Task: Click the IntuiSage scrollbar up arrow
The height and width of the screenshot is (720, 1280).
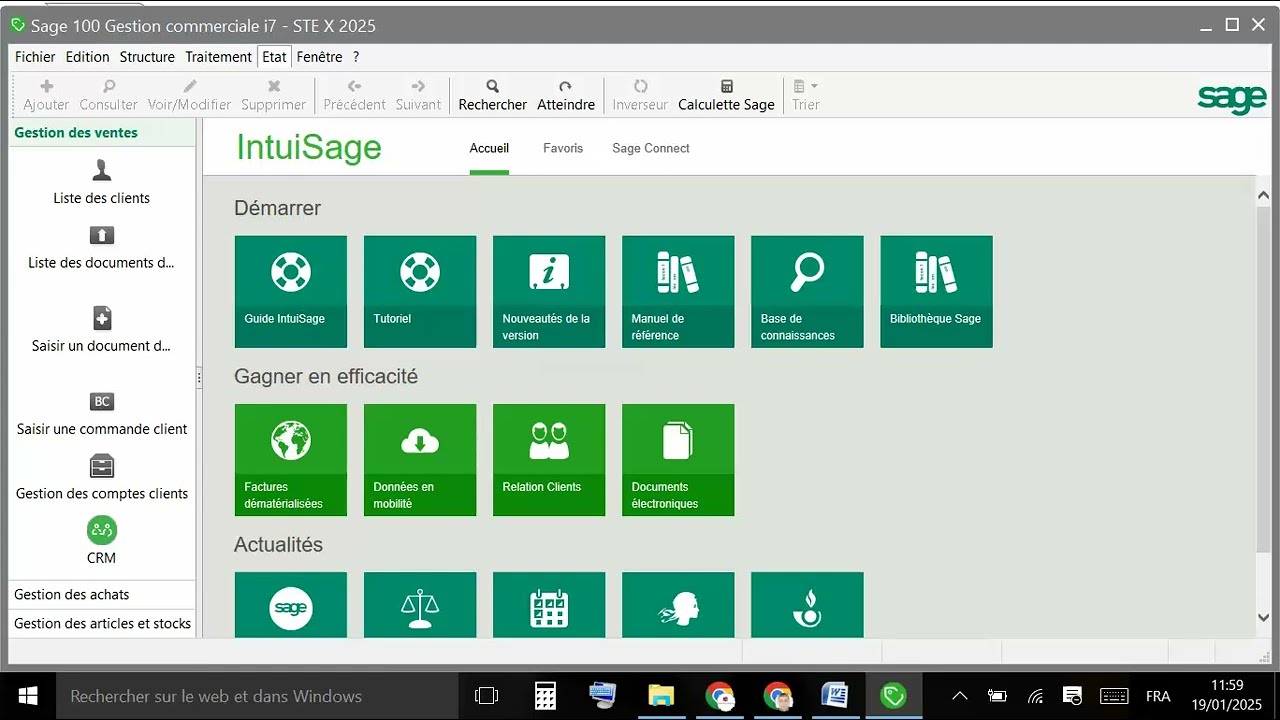Action: [x=1263, y=196]
